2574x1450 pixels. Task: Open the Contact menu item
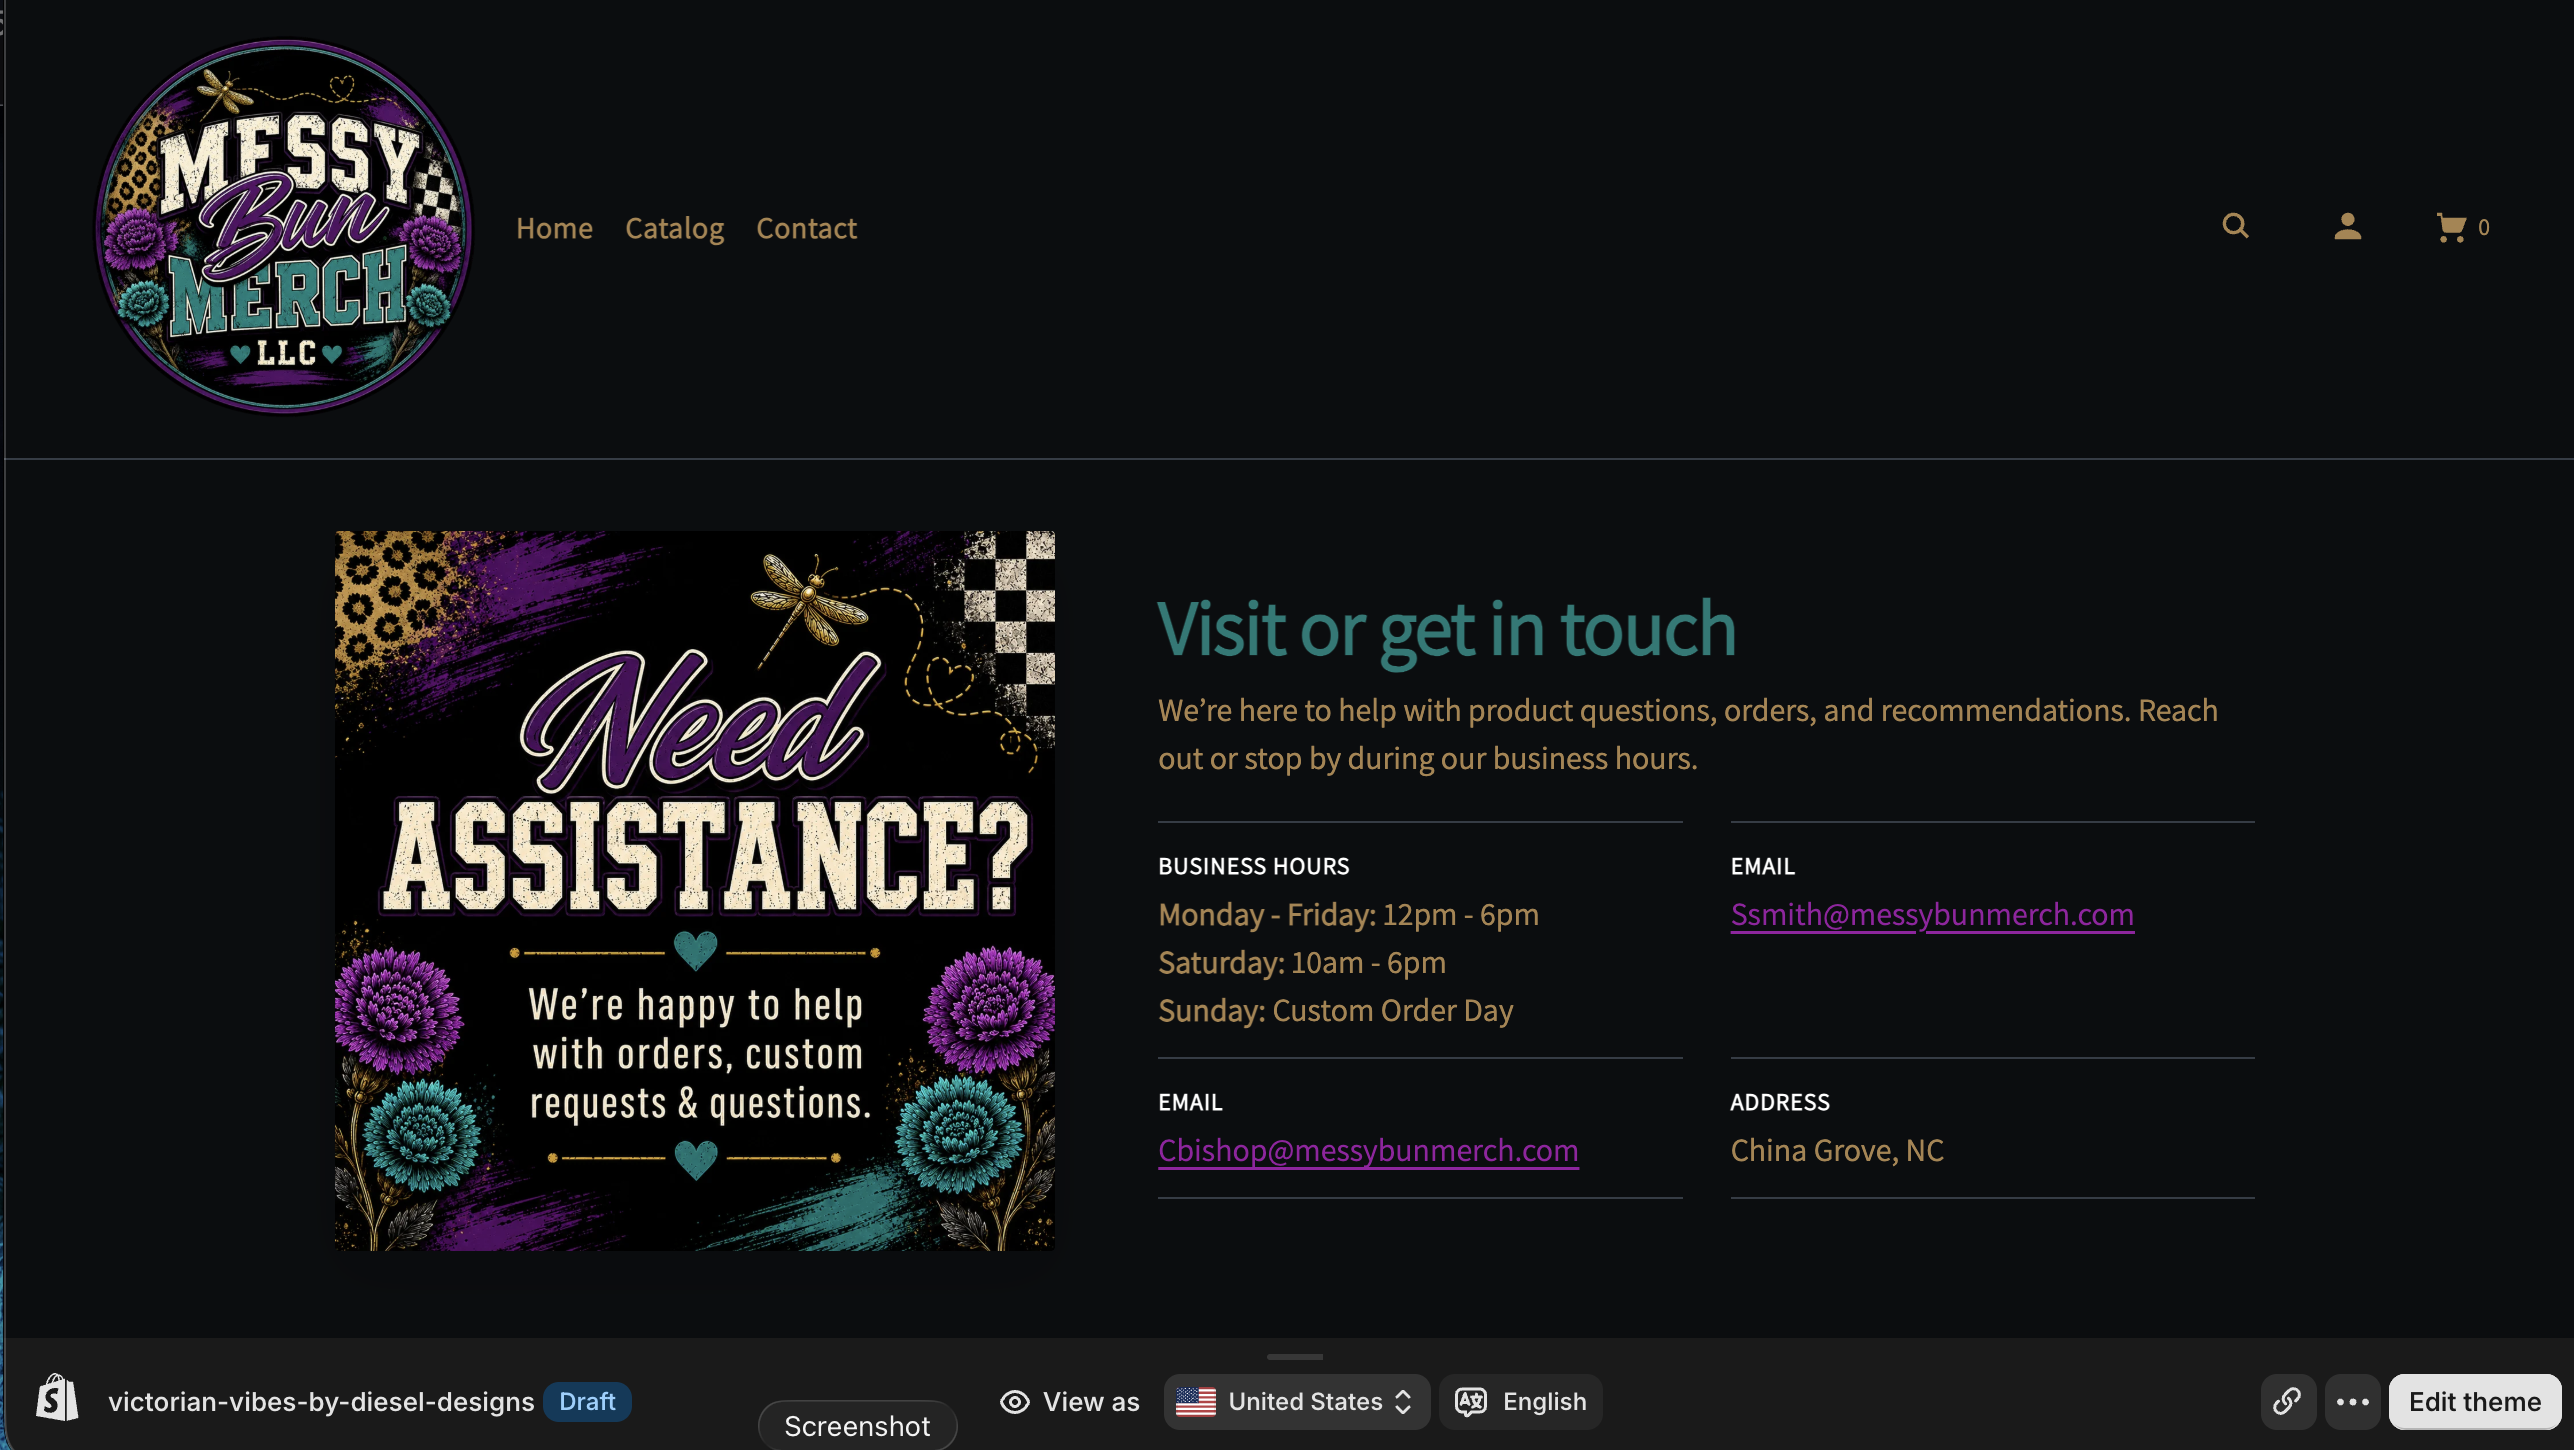[x=806, y=228]
